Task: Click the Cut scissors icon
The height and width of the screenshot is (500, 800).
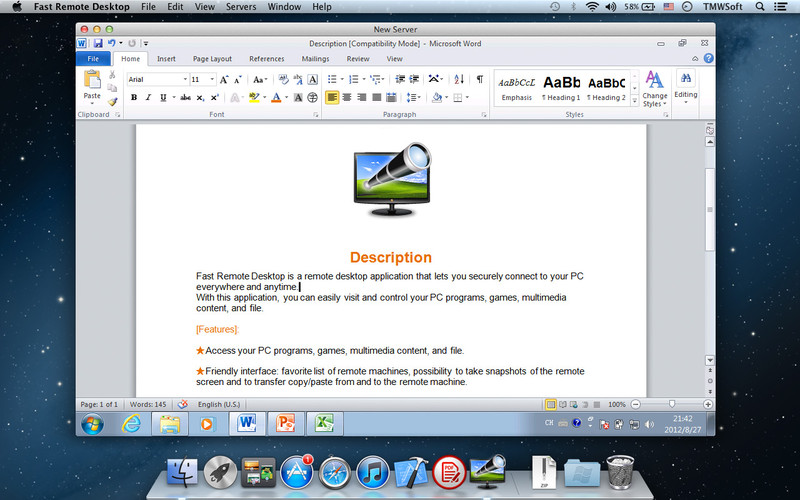Action: pos(112,75)
